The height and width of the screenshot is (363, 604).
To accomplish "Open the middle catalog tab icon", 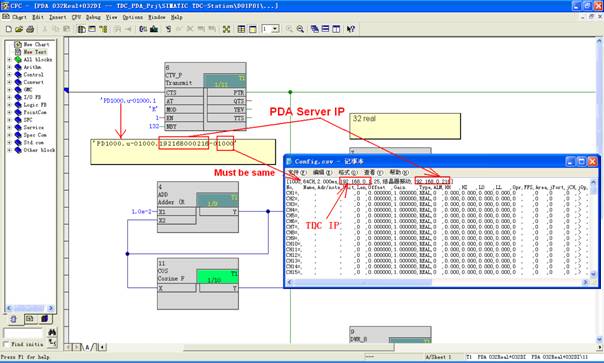I will click(29, 319).
